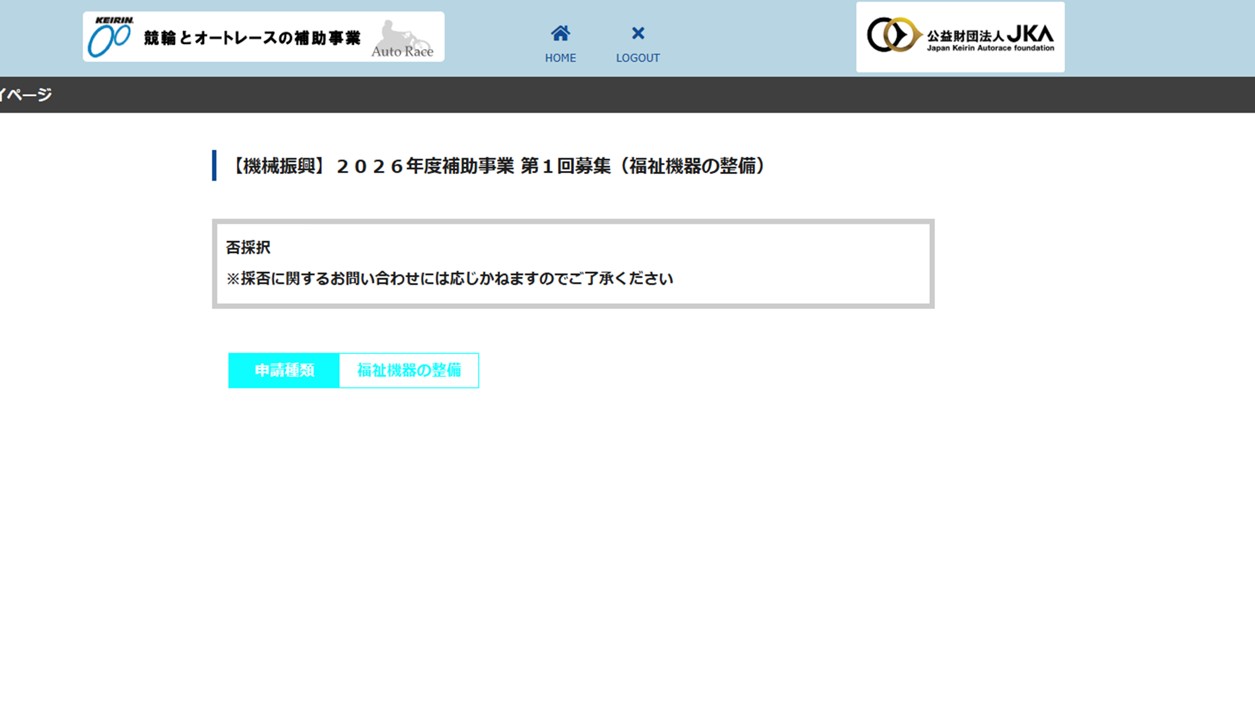Click the HOME house icon
The width and height of the screenshot is (1255, 720).
(560, 33)
